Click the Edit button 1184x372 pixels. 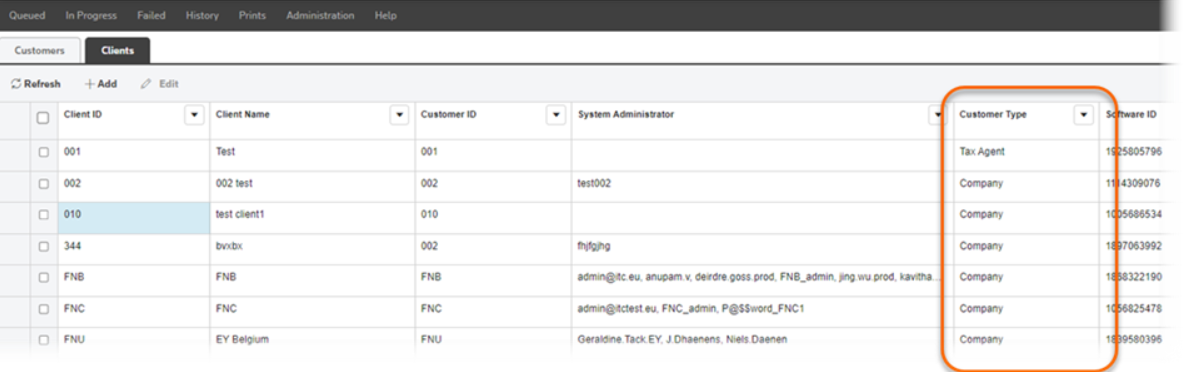tap(160, 84)
